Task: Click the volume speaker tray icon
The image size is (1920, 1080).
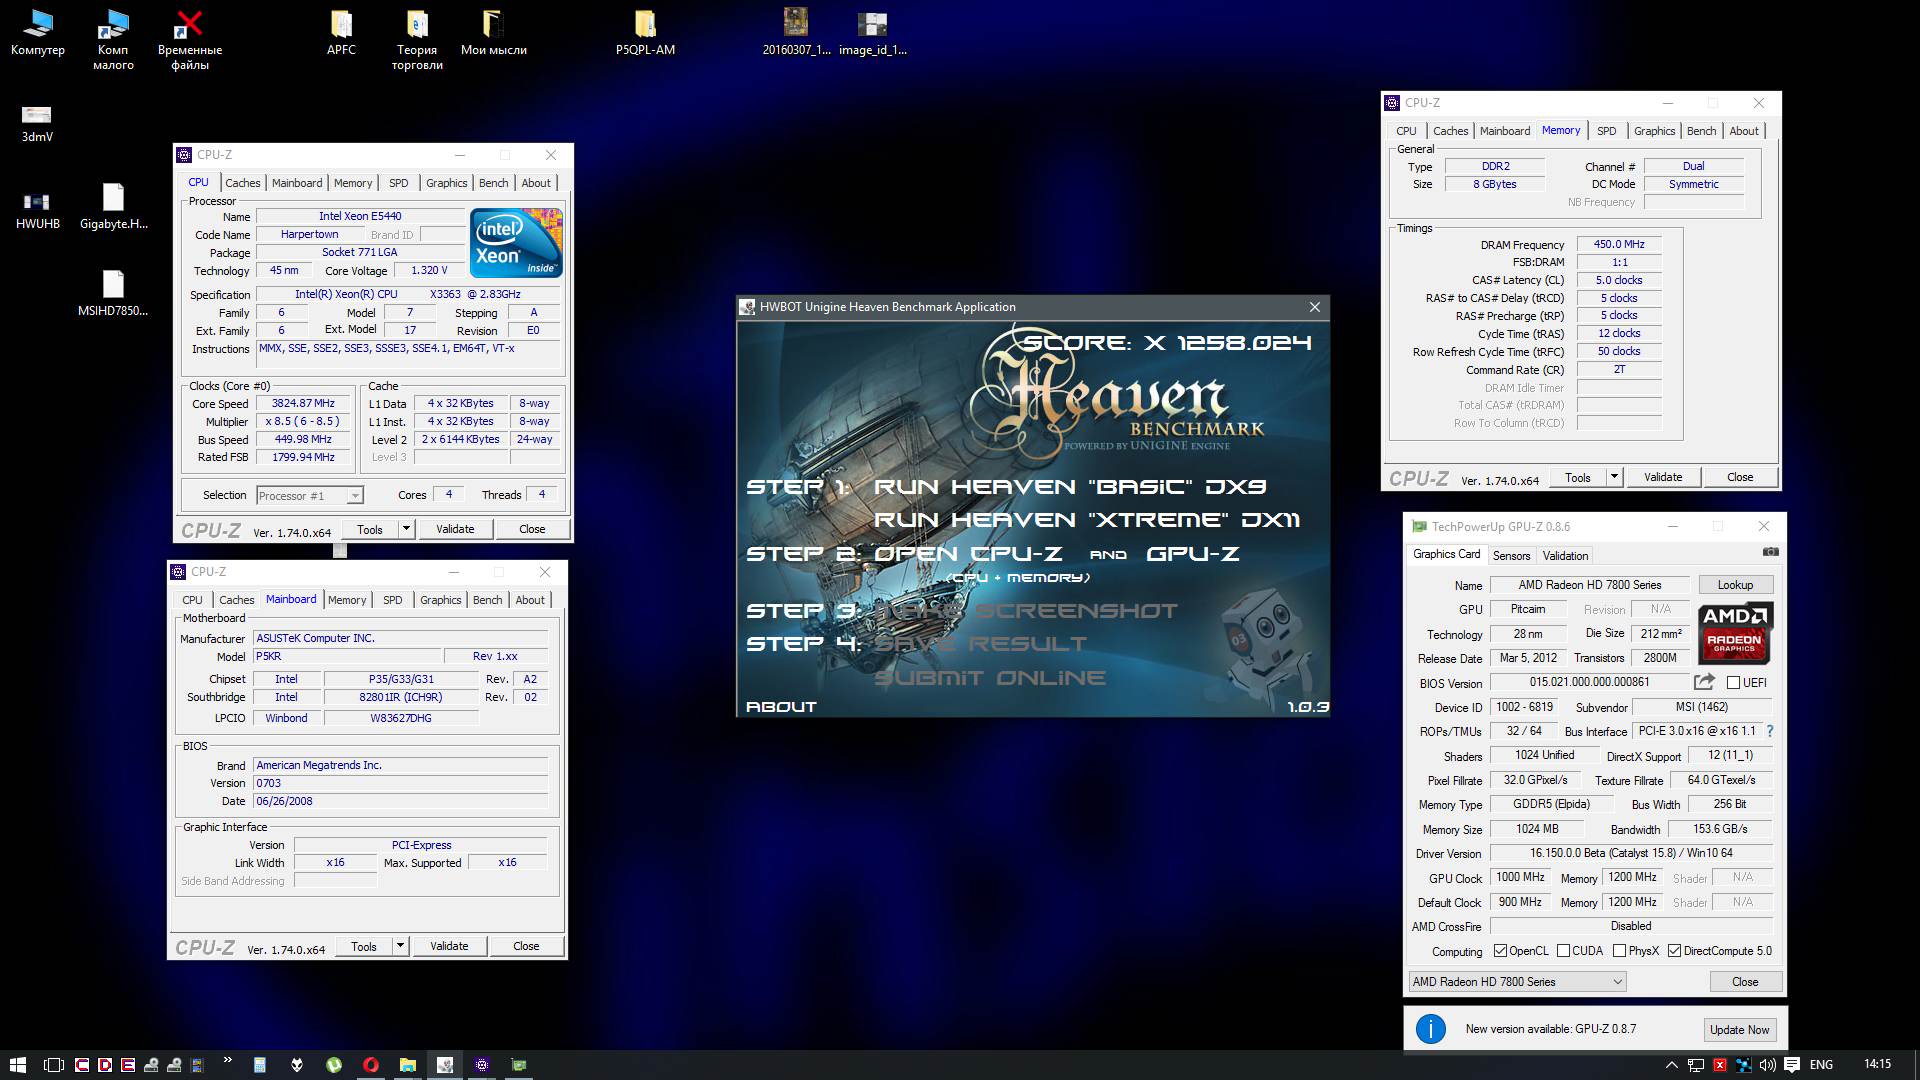Action: click(1767, 1065)
